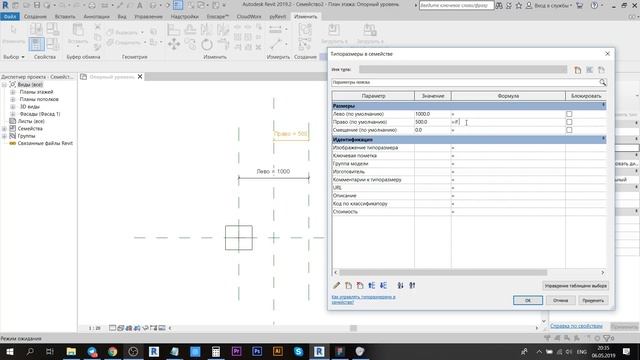Open the Файл ribbon tab
This screenshot has width=640, height=360.
[9, 16]
